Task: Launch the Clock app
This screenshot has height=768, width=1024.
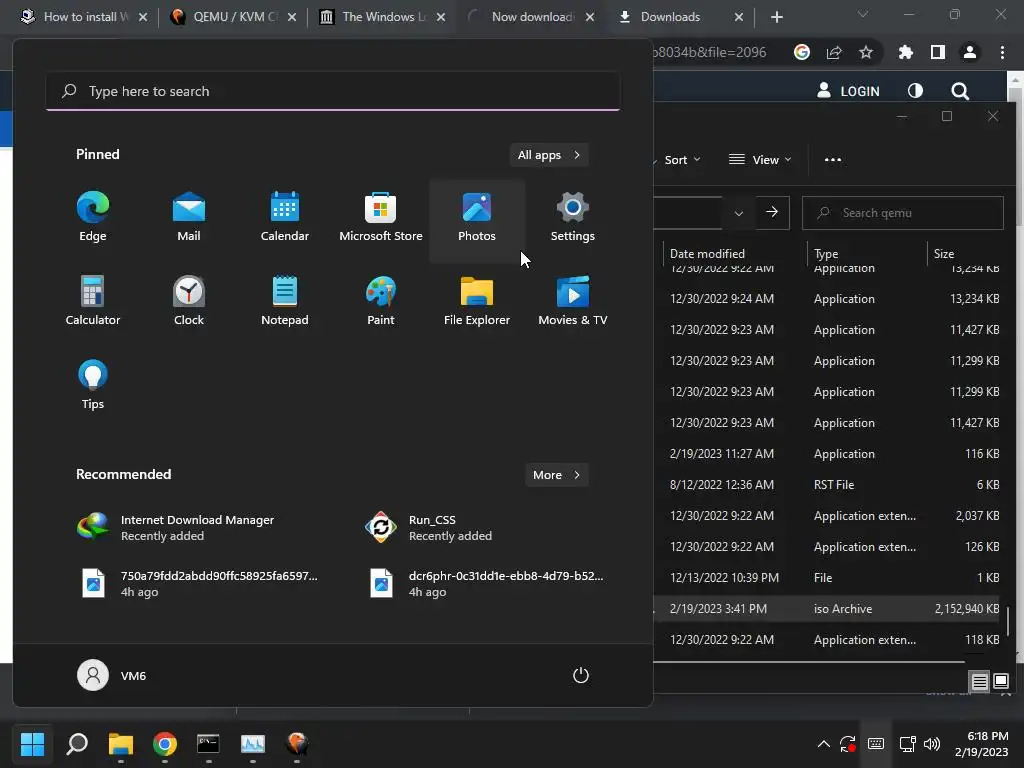Action: [x=189, y=301]
